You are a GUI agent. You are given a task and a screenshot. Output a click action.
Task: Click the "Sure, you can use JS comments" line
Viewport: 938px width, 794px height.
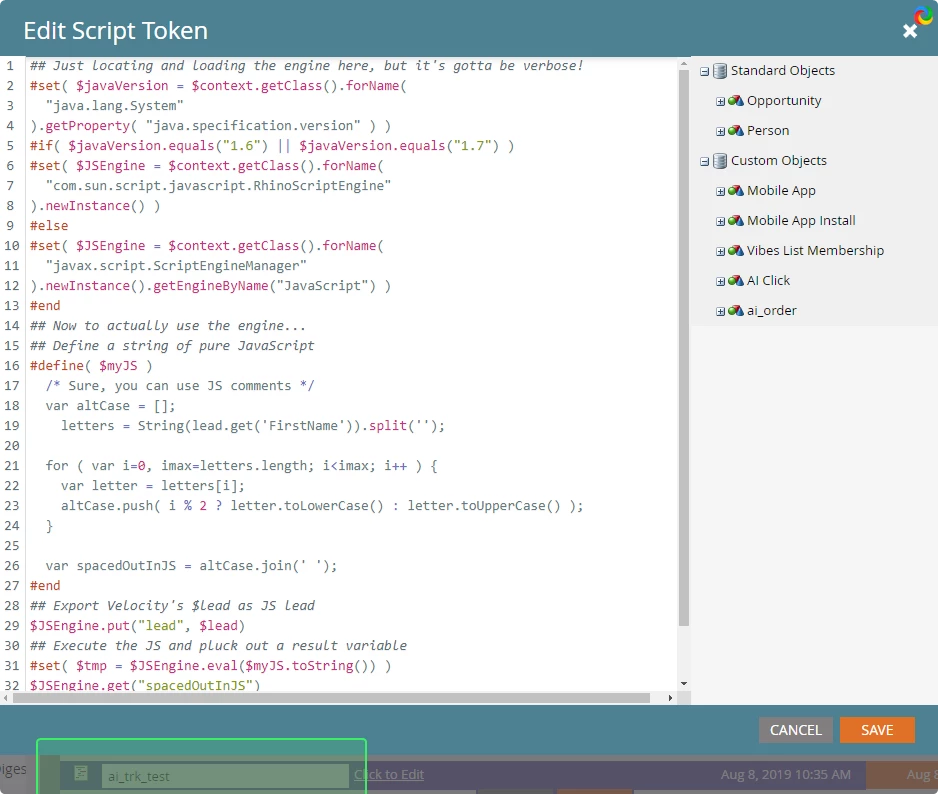[x=180, y=386]
